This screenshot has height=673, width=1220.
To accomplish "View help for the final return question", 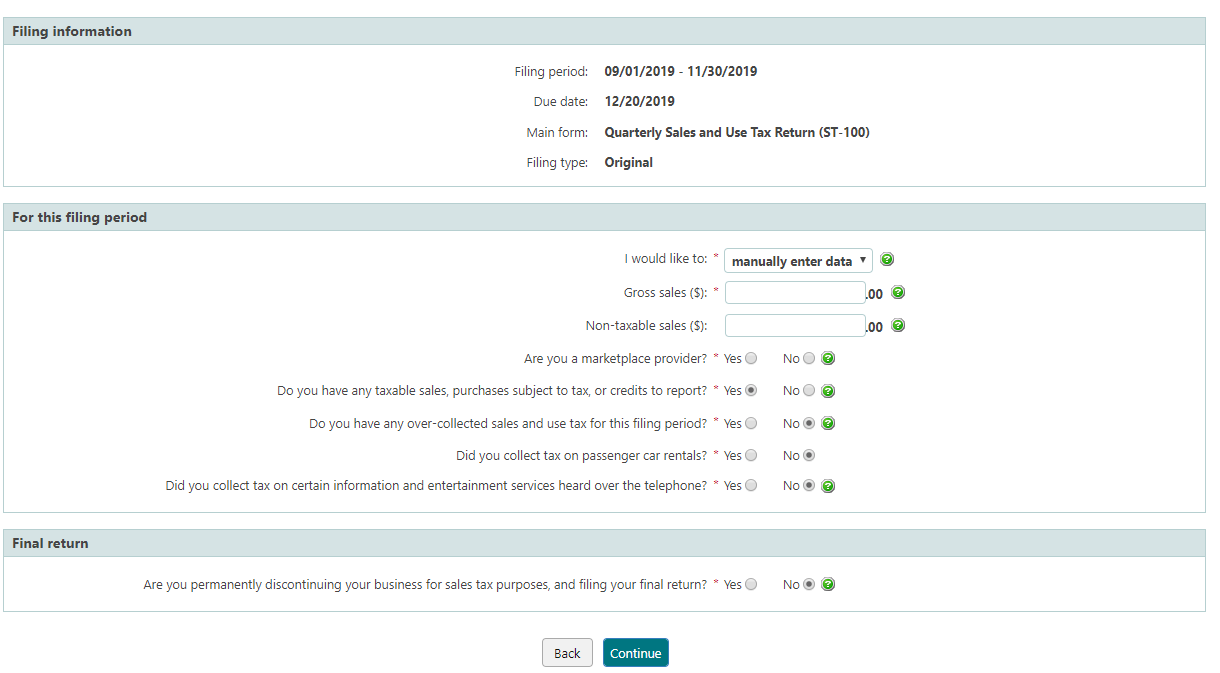I will 828,585.
